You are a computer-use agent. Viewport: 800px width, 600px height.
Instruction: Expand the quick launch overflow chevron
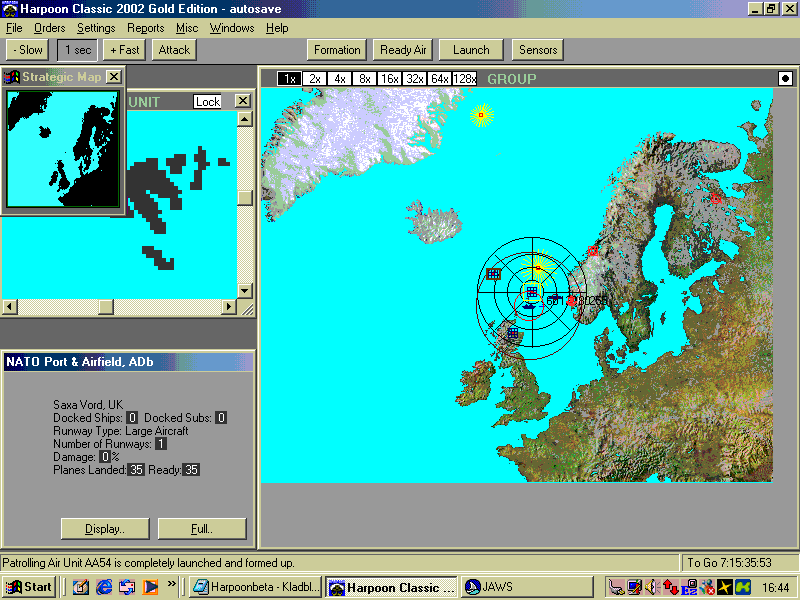pyautogui.click(x=171, y=583)
